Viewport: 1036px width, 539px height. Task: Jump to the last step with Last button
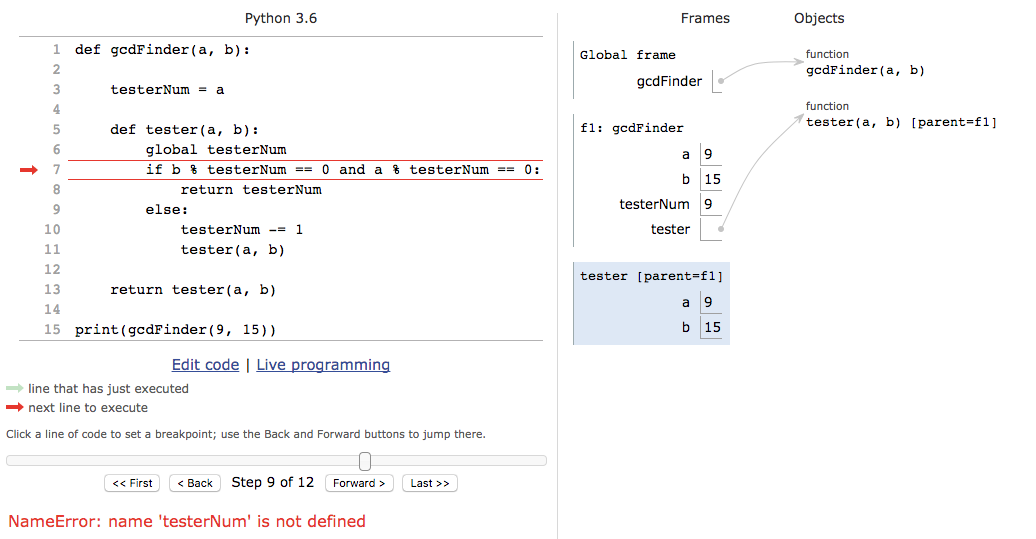[429, 483]
